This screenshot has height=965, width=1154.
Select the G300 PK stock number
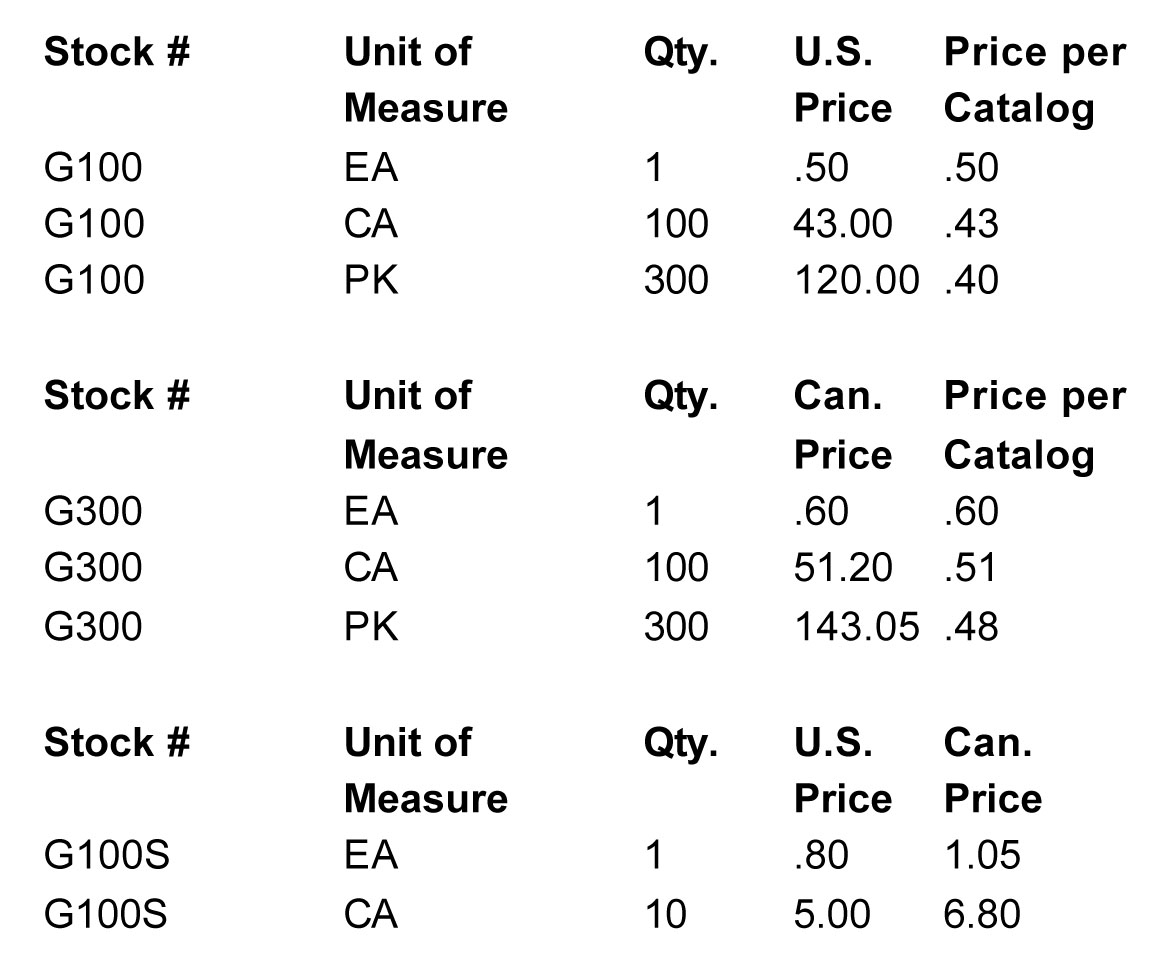coord(93,626)
